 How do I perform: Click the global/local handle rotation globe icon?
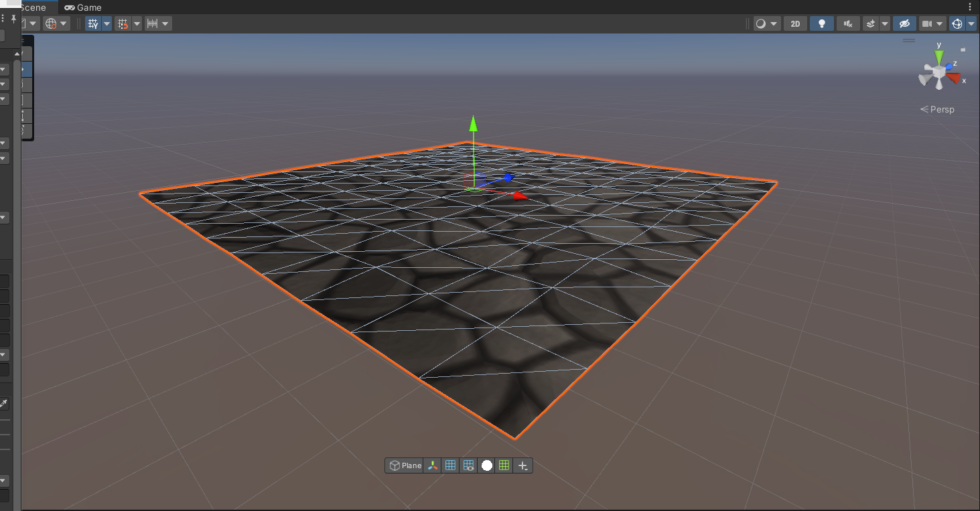[x=51, y=24]
